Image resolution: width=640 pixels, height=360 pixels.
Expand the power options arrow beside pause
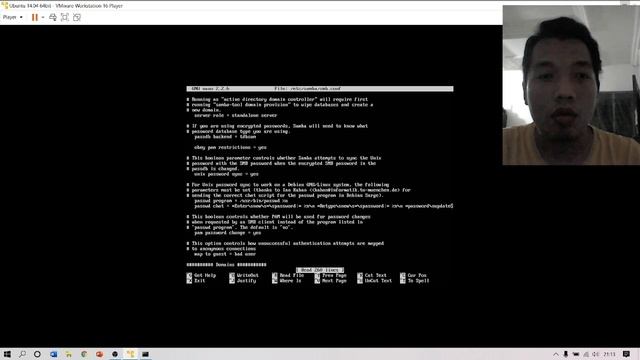click(x=43, y=17)
